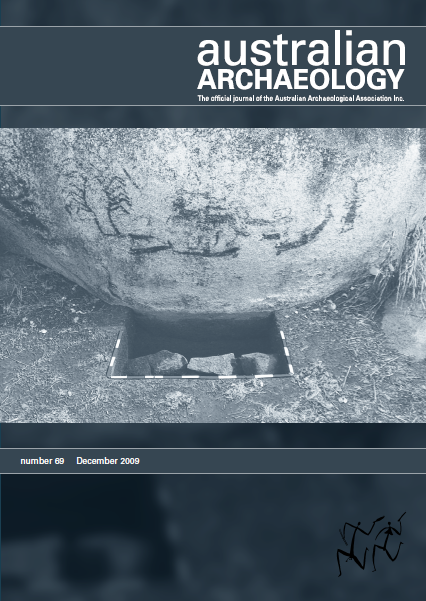Click the dark shadowed back wall of pit
Screen dimensions: 426x601
point(202,332)
